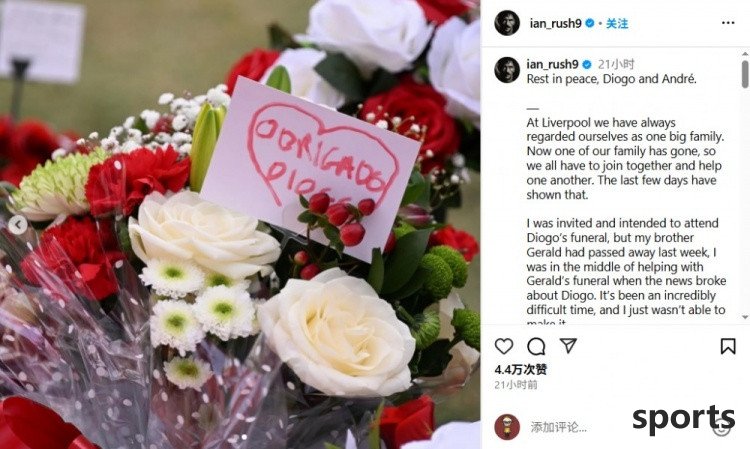
Task: Click the 21小时前 timestamp below likes
Action: coord(516,384)
